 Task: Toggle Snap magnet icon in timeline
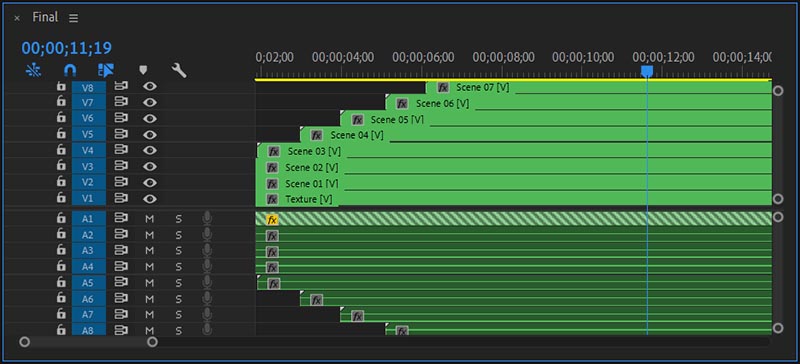click(x=70, y=70)
